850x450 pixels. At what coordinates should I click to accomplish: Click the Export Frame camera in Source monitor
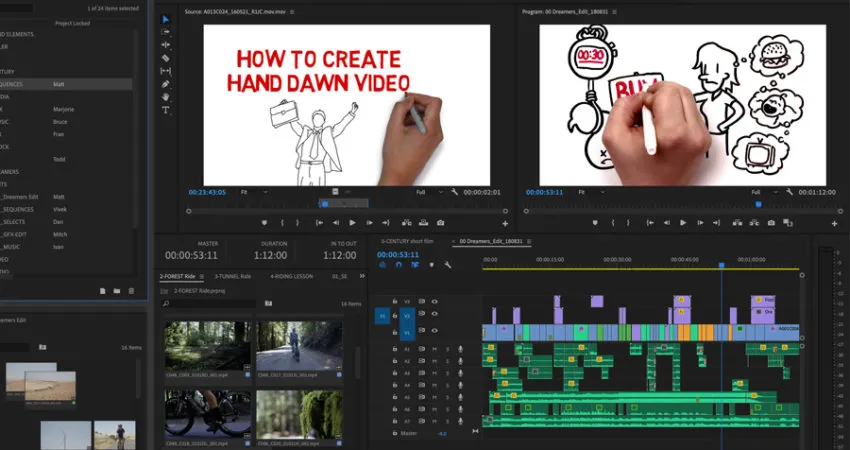click(440, 223)
